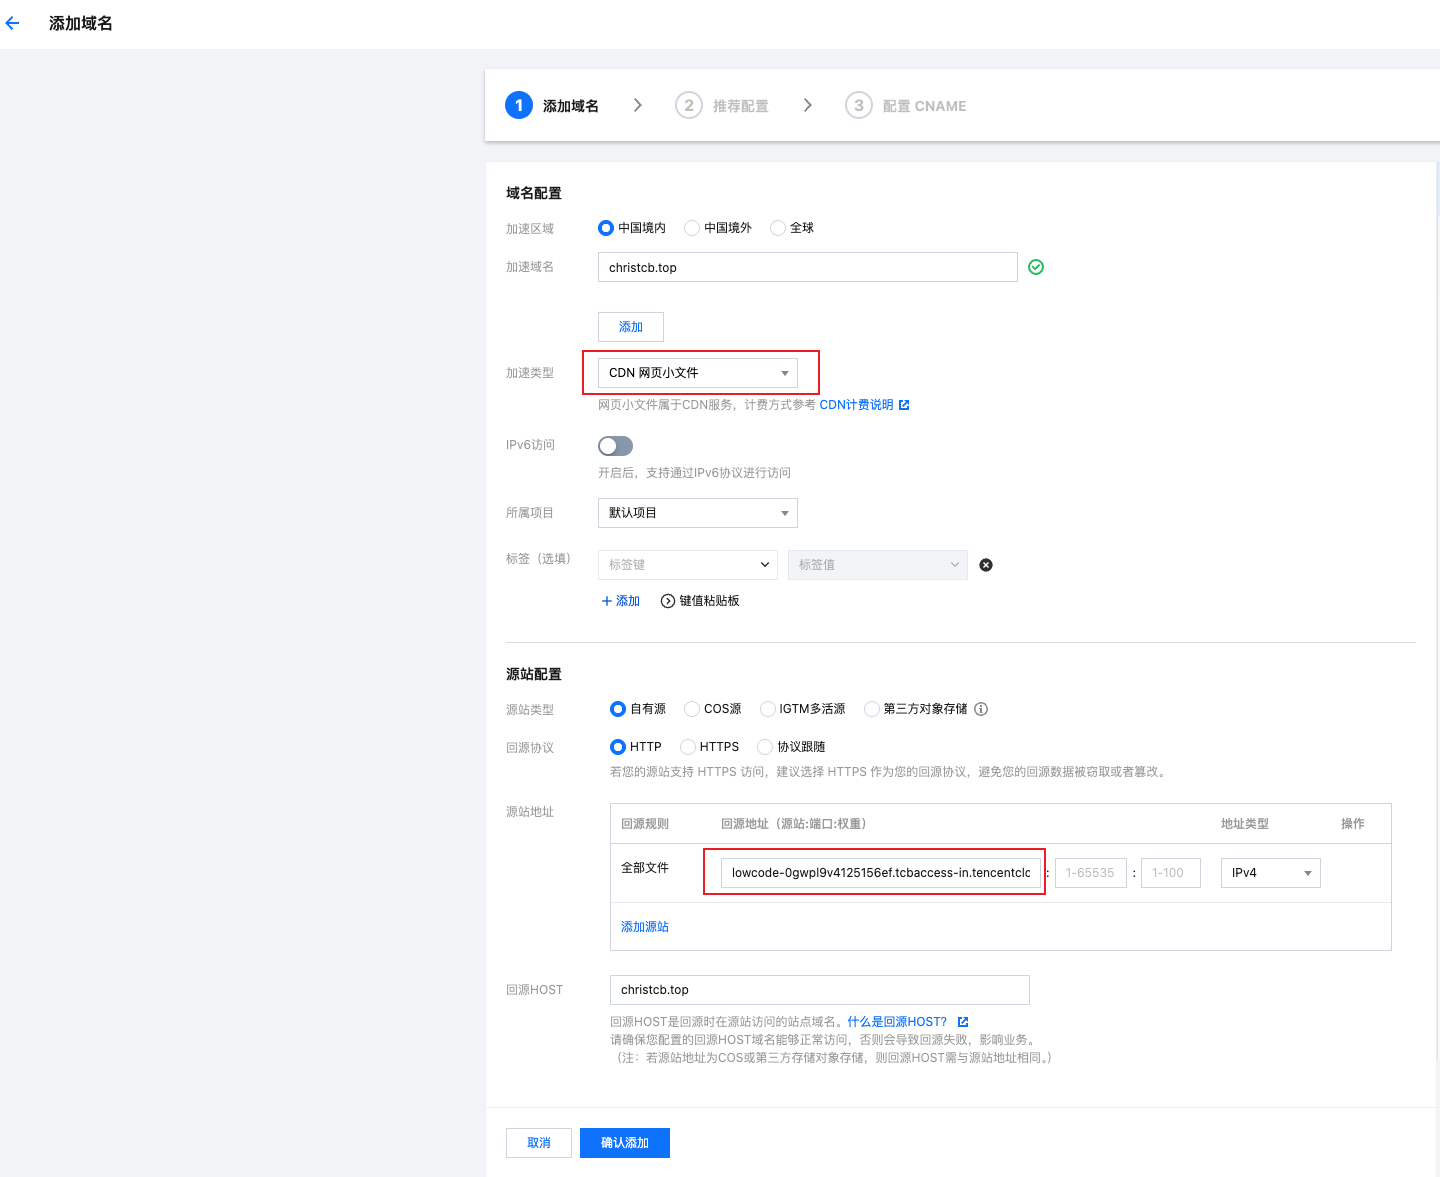Open the 加速类型 CDN 网页小文件 dropdown
The image size is (1440, 1177).
697,373
